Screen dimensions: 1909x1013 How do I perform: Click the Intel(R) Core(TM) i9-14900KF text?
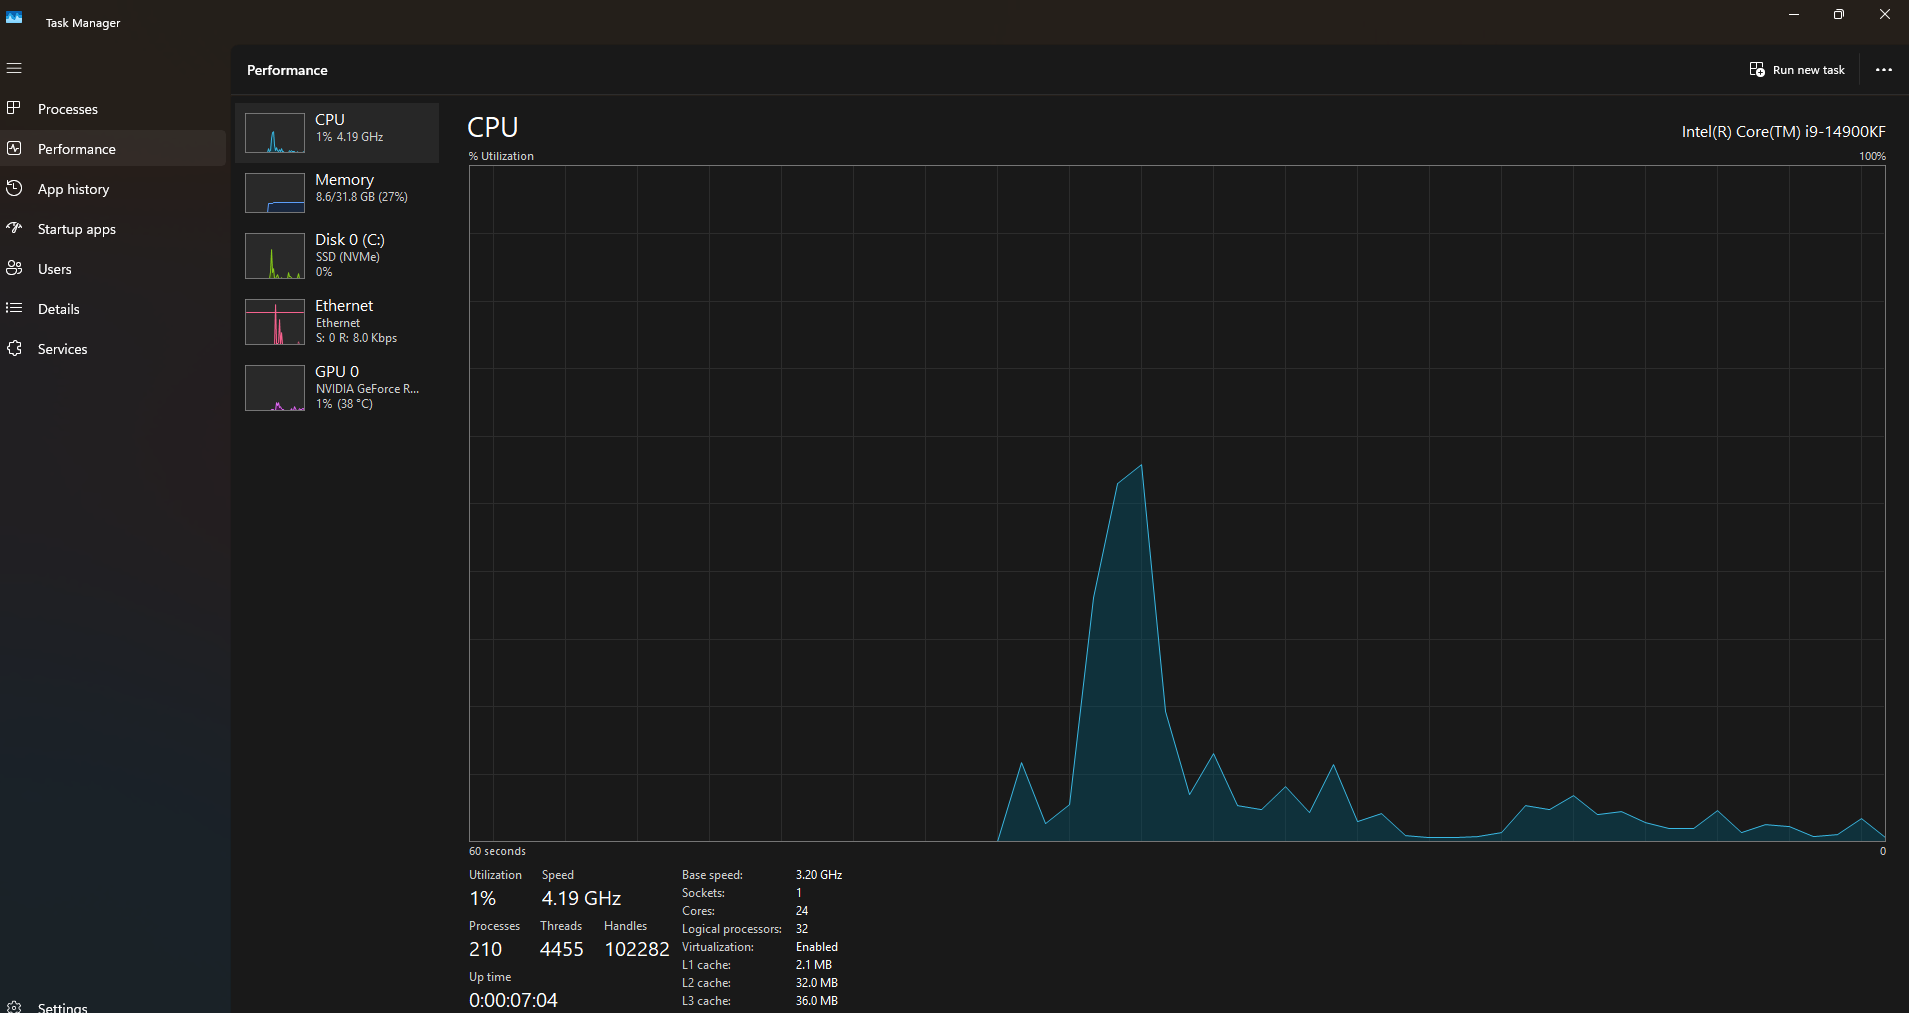[x=1783, y=132]
